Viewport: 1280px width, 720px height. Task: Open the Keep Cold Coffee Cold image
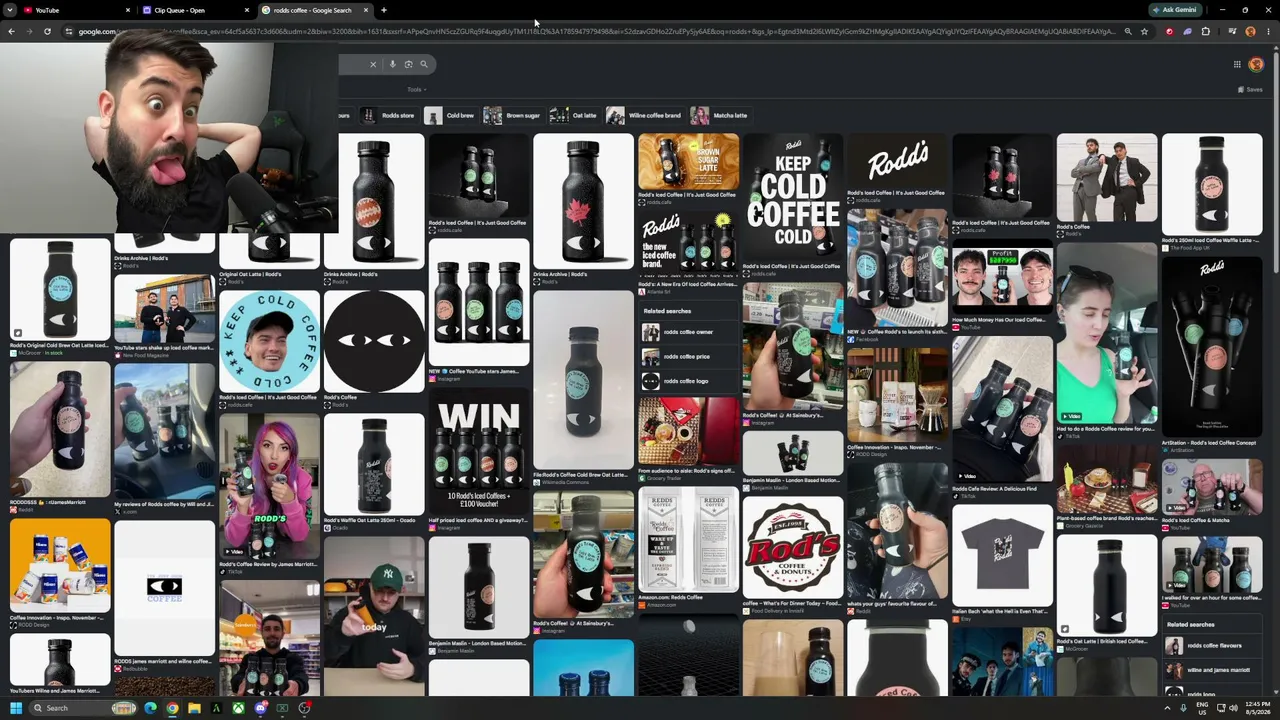[x=792, y=197]
